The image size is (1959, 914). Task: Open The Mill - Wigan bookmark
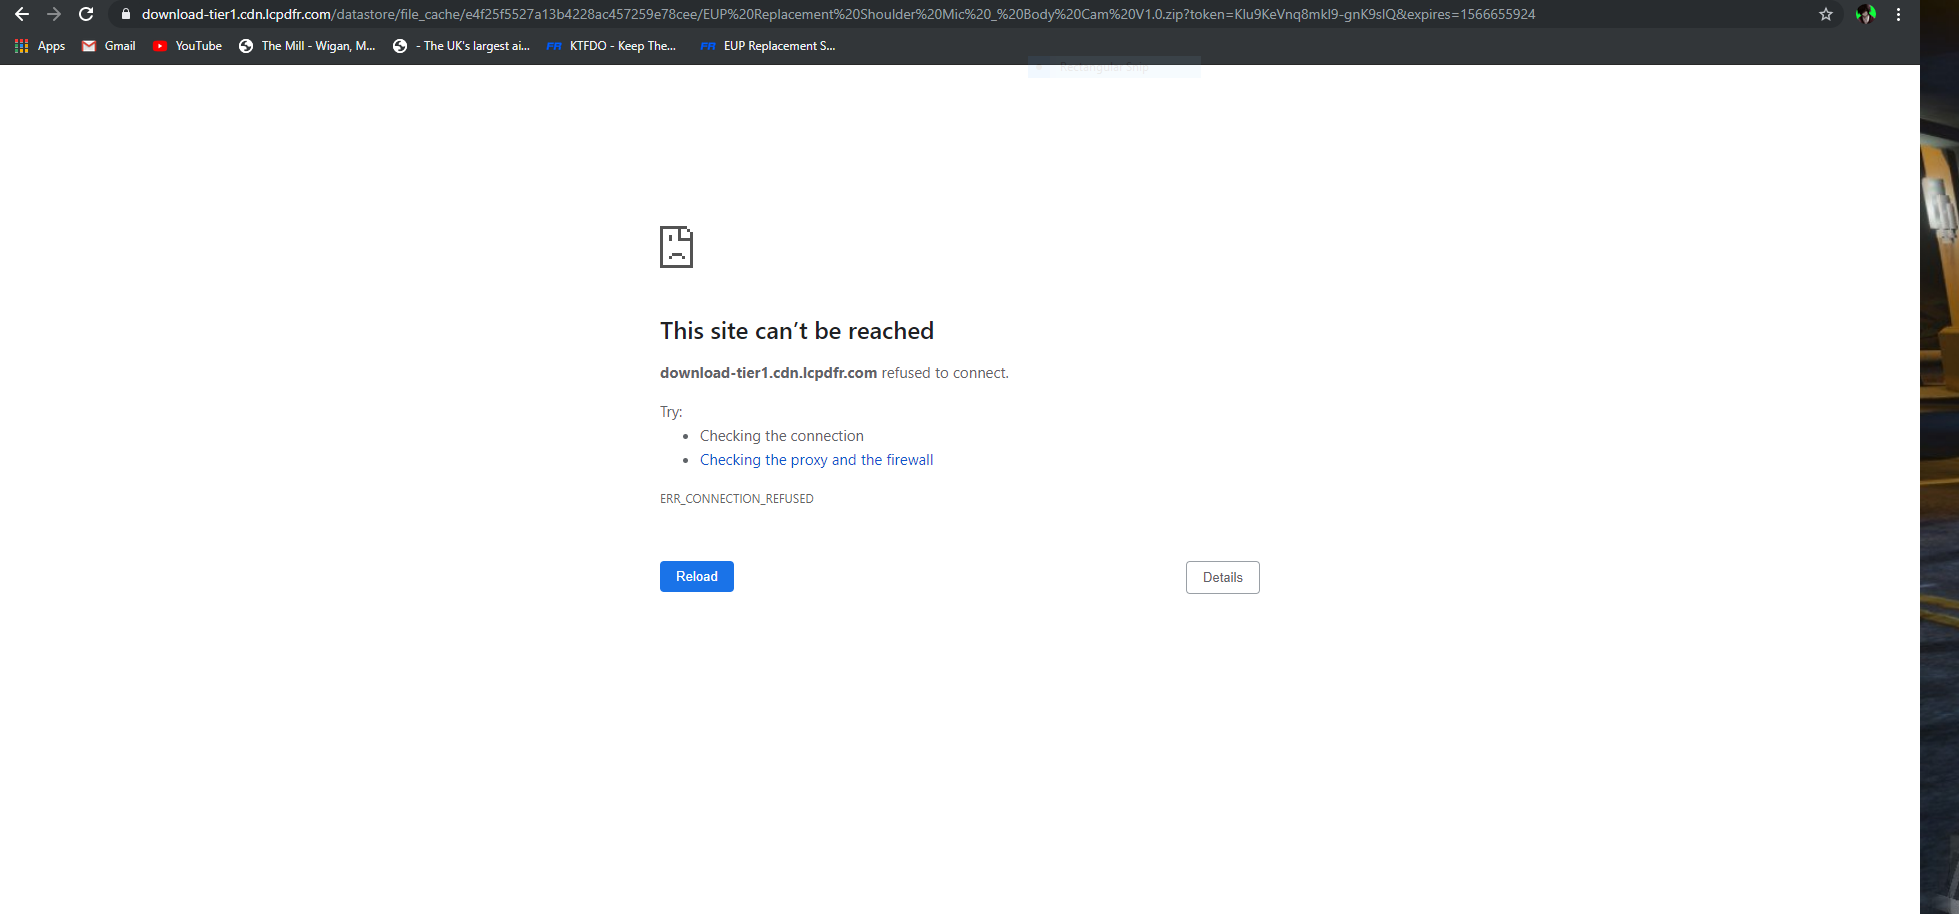coord(307,46)
